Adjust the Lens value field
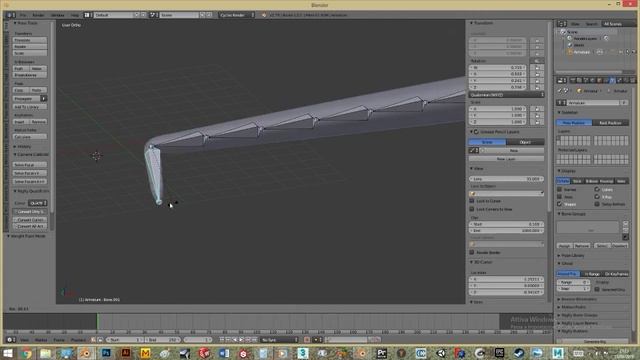The width and height of the screenshot is (640, 360). point(506,179)
